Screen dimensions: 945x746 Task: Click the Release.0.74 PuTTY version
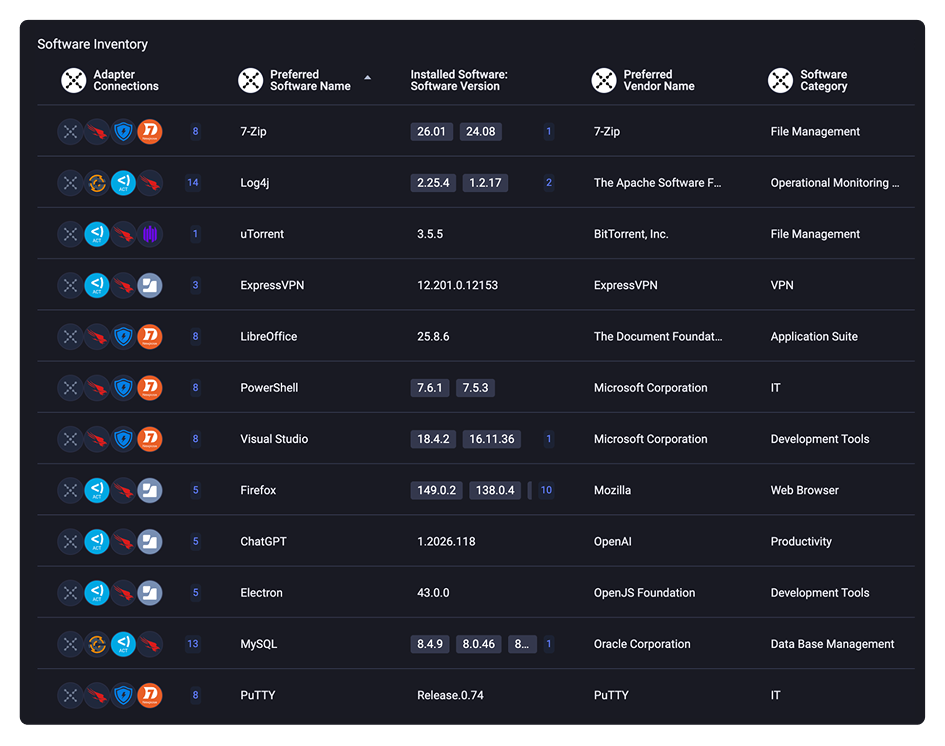(450, 695)
